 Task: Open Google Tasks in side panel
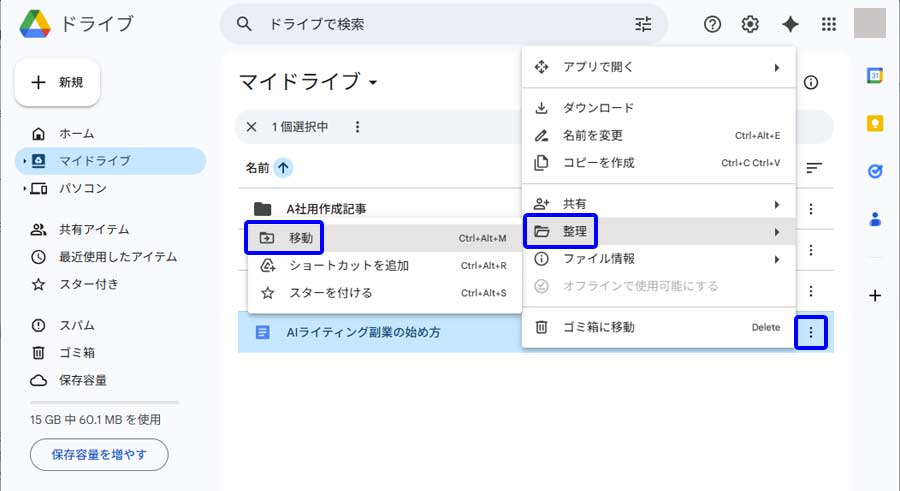[x=875, y=171]
